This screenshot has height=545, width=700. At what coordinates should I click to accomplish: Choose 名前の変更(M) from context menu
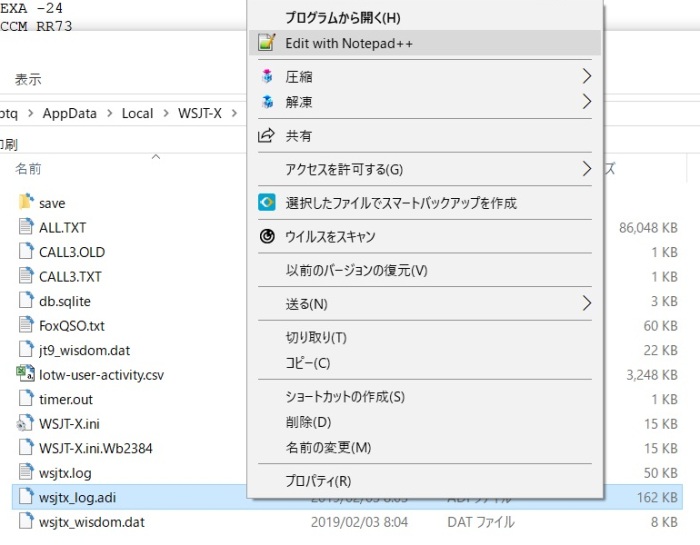[329, 447]
